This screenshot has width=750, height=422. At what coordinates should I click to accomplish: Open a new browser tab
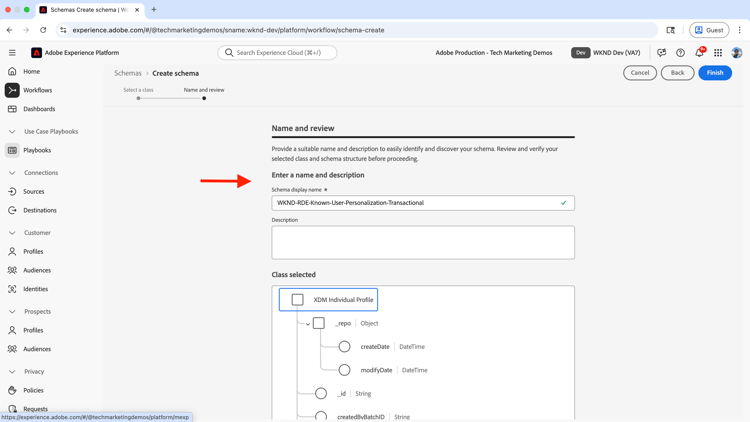[154, 10]
